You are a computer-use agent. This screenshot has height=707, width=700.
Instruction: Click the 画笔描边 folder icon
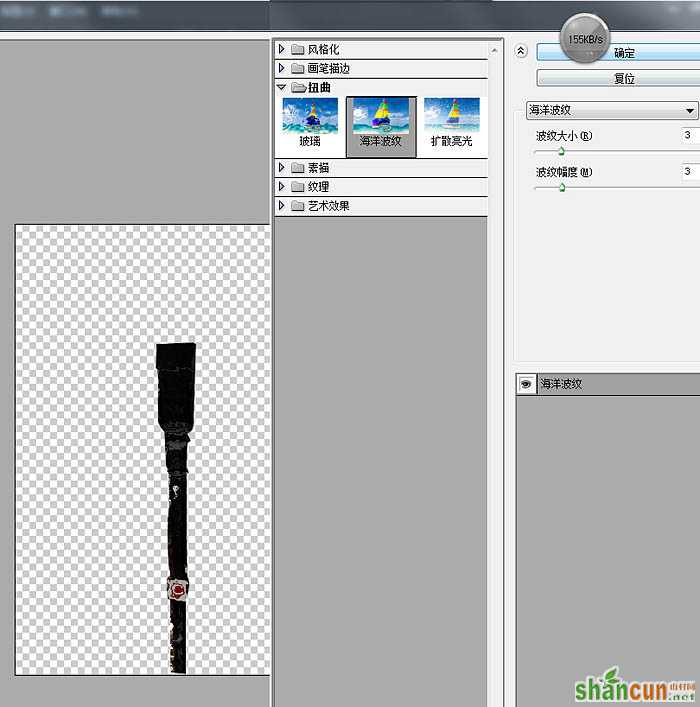tap(297, 68)
